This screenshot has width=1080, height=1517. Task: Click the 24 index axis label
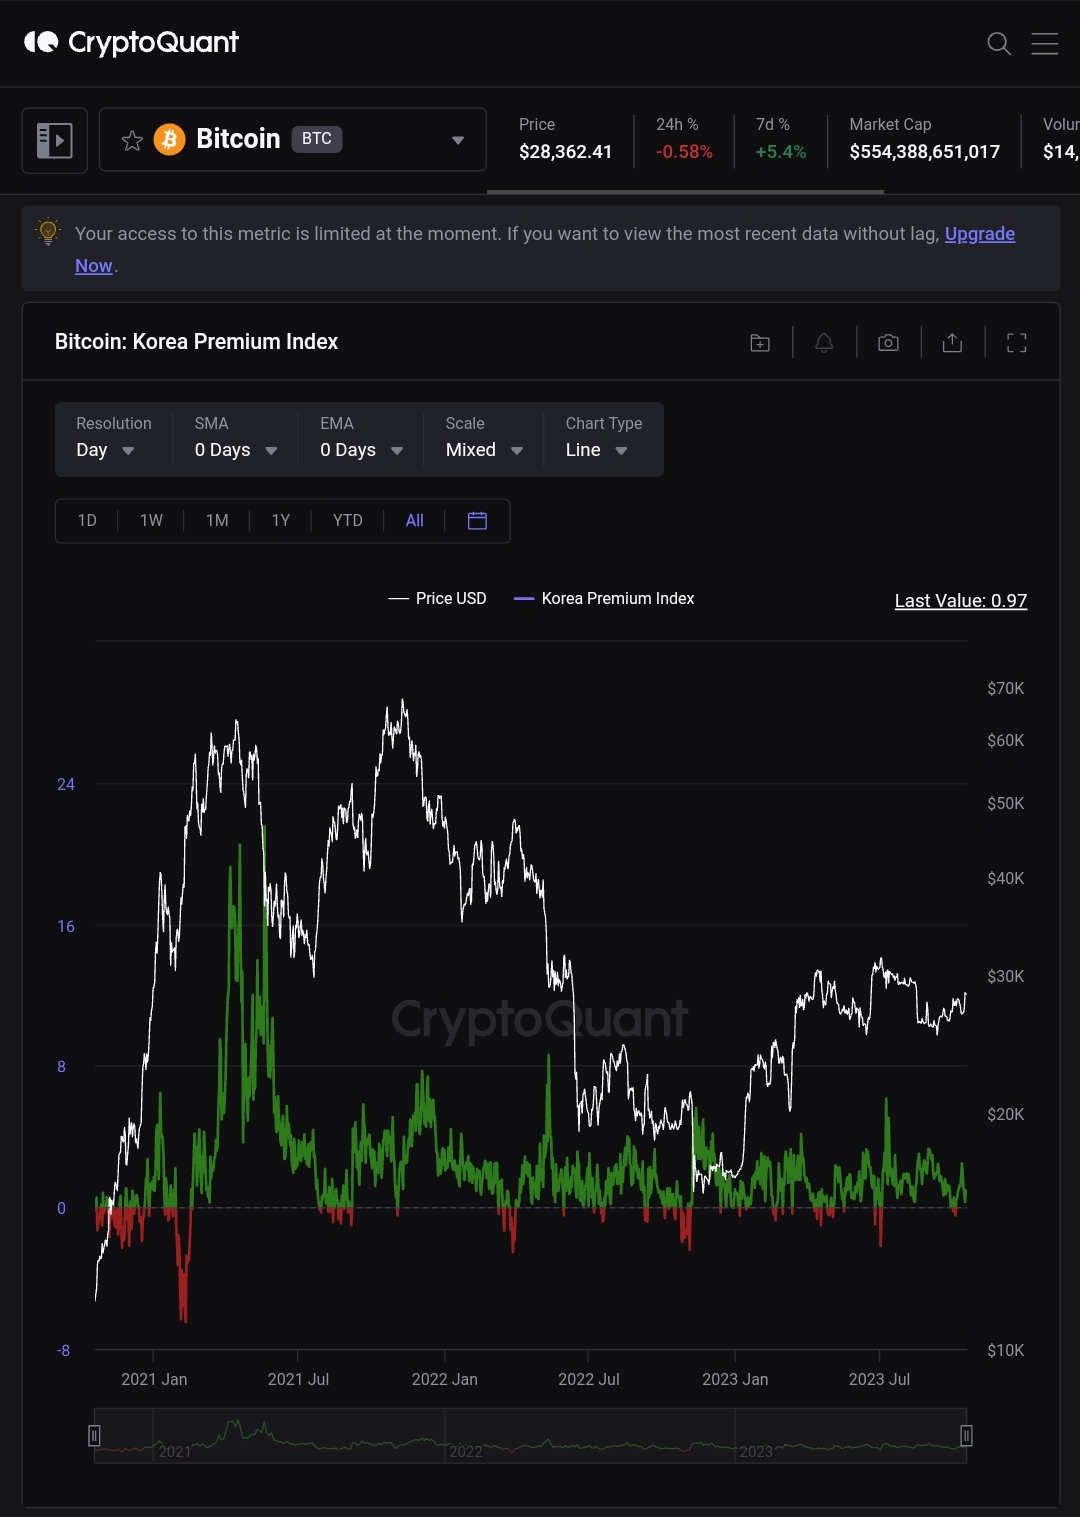tap(66, 784)
